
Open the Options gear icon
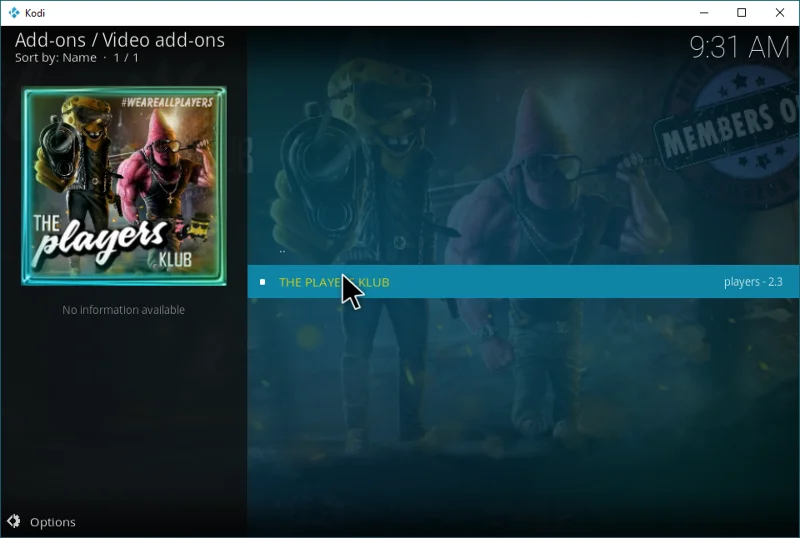14,521
